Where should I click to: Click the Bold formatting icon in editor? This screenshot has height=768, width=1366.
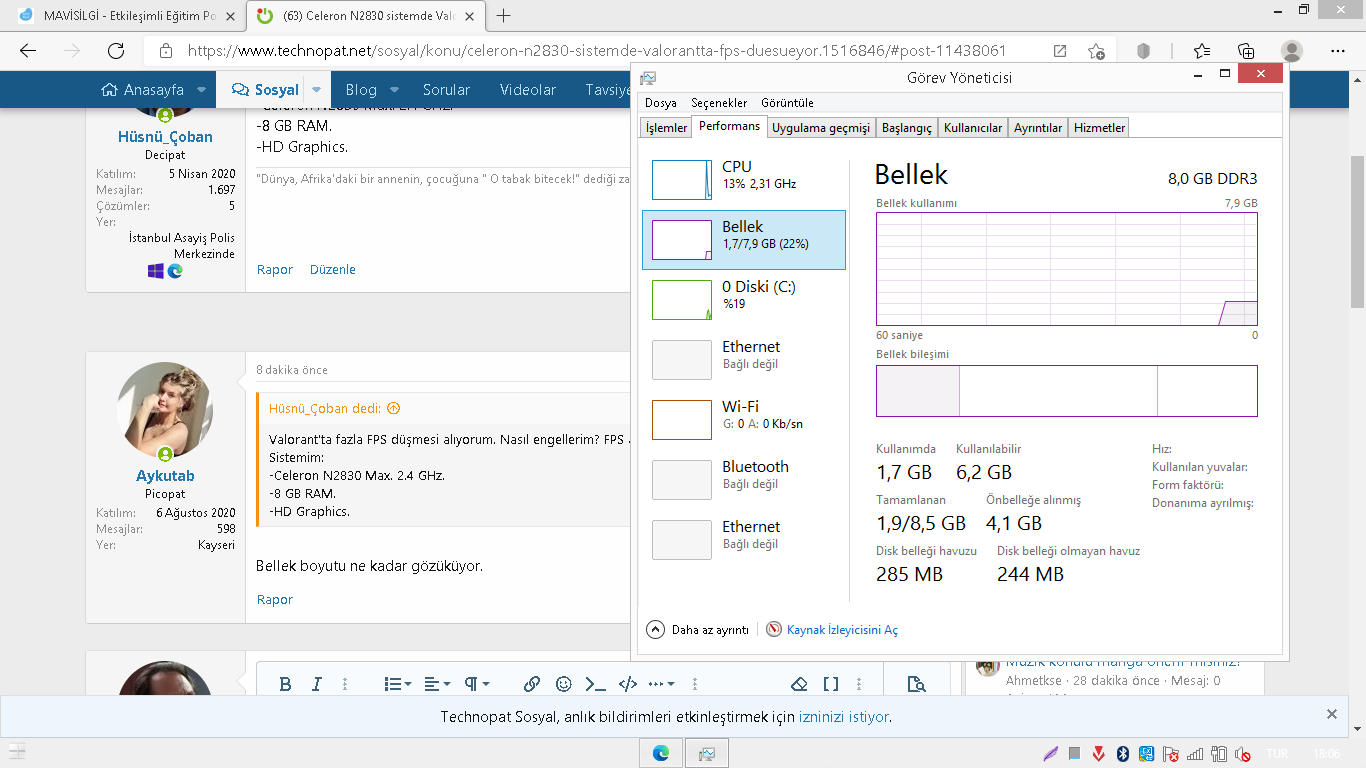285,684
